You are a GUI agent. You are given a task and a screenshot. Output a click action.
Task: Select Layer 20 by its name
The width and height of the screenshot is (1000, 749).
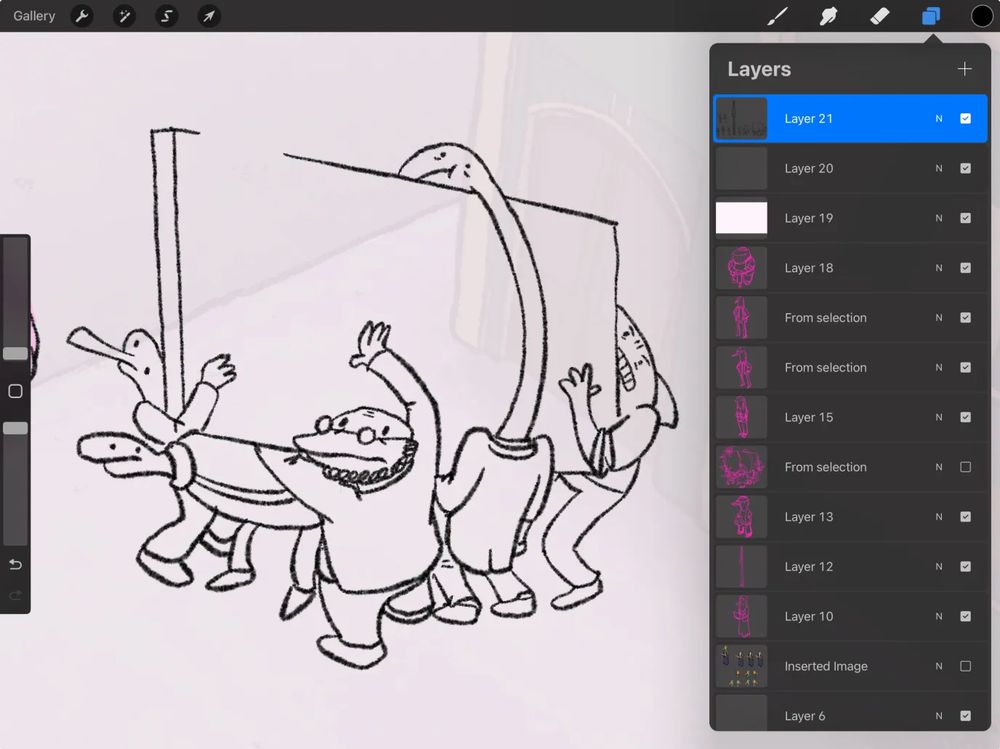point(809,168)
